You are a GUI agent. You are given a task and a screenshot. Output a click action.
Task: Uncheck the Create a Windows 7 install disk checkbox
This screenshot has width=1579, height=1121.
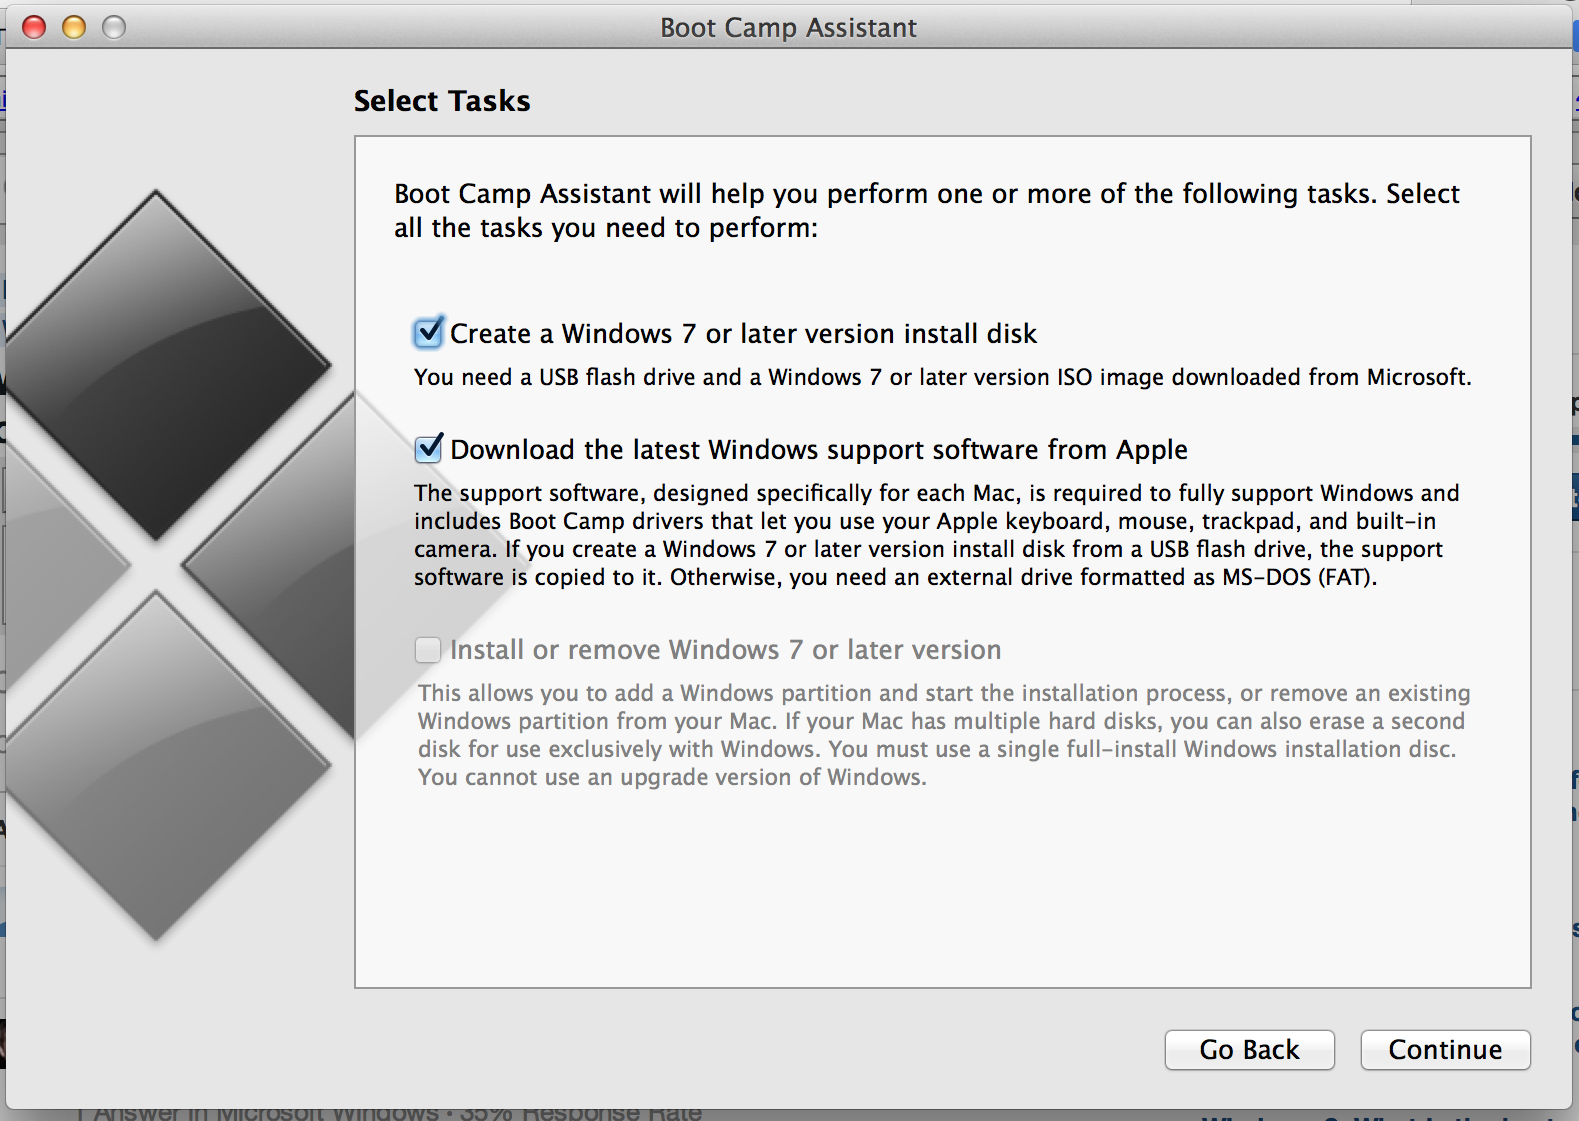[x=428, y=333]
